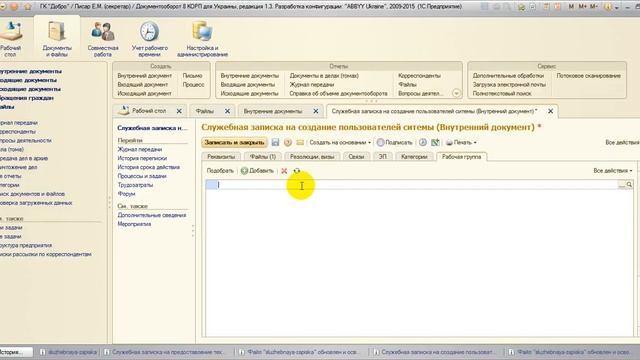The height and width of the screenshot is (360, 640).
Task: Open the Учет рабочего времени section
Action: (149, 39)
